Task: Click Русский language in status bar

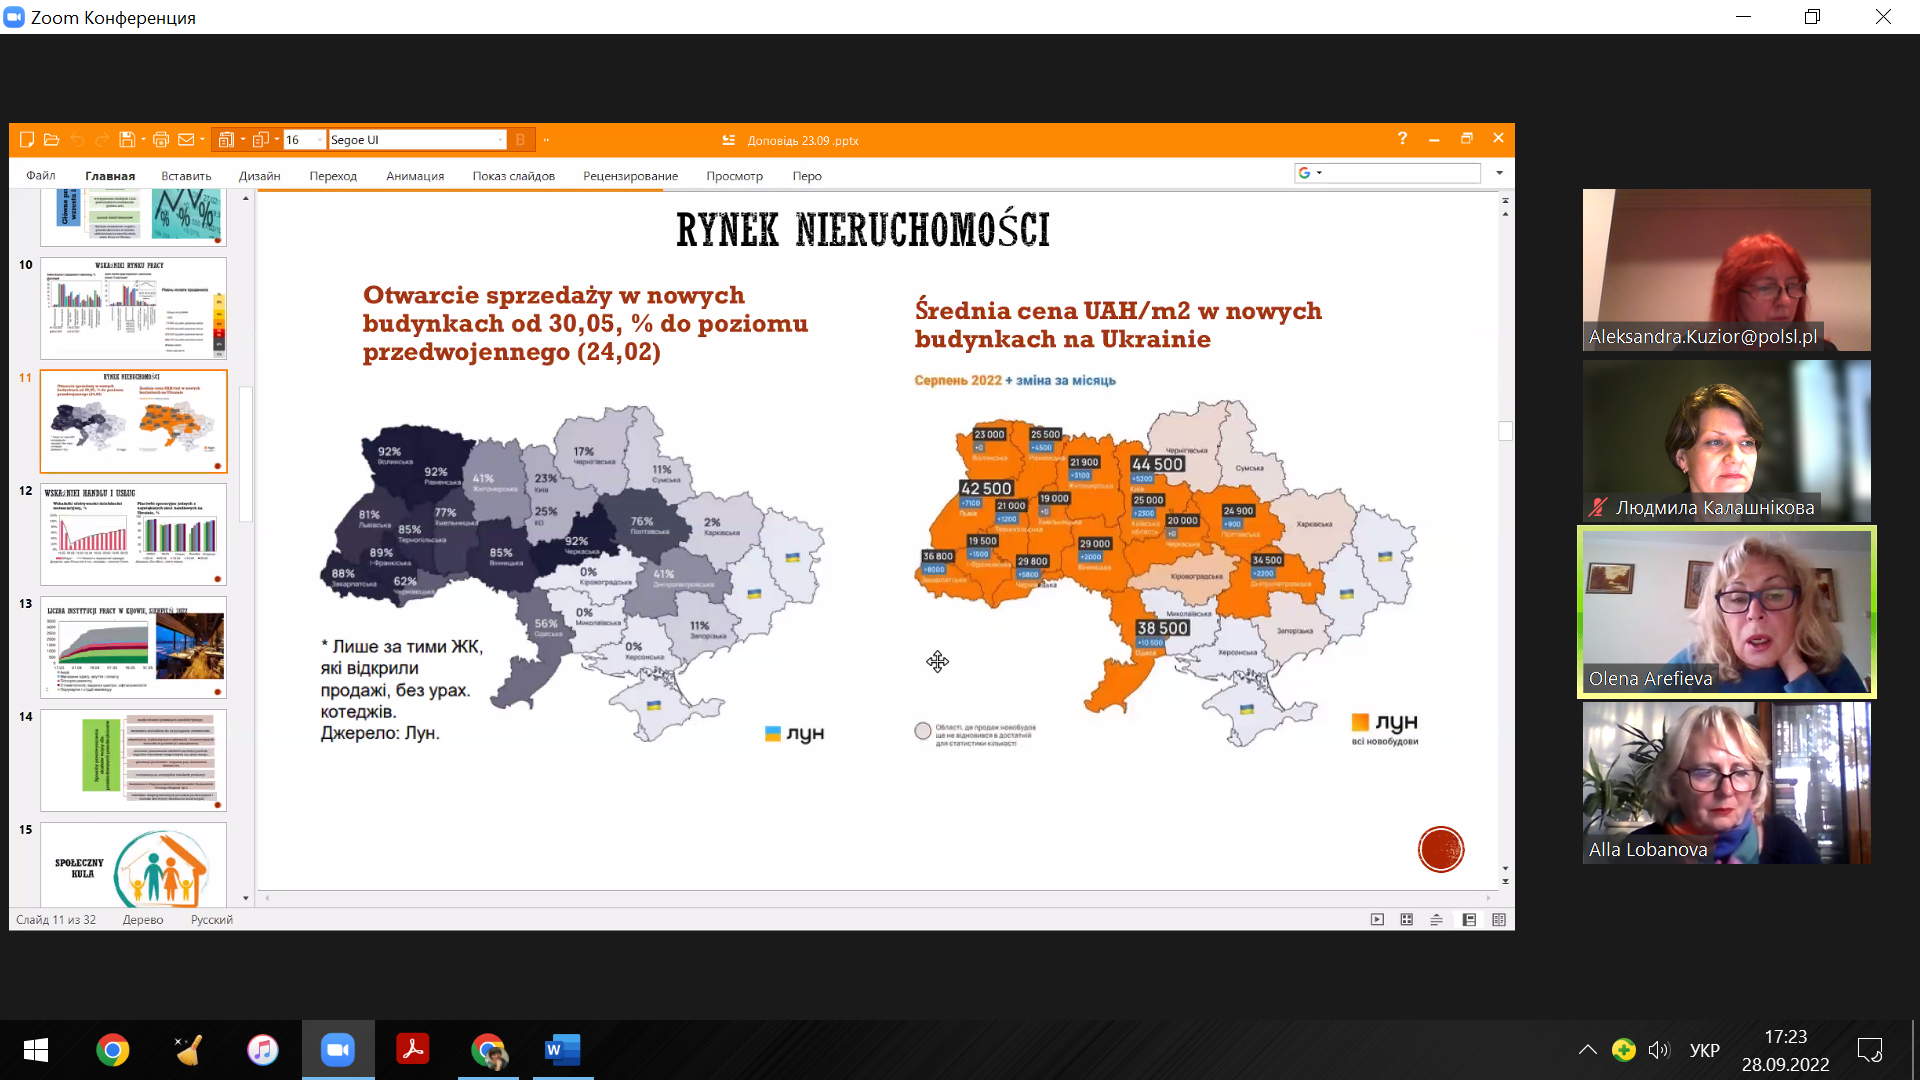Action: tap(211, 920)
